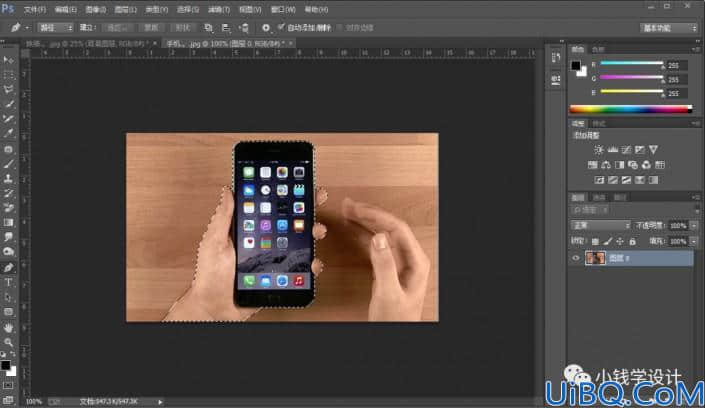Click the 选区 make-selection button
705x408 pixels.
point(117,28)
